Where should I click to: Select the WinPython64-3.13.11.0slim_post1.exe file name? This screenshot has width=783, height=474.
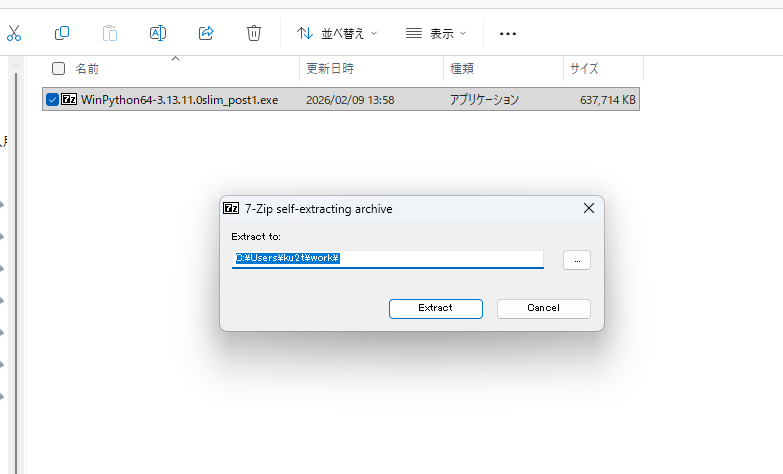point(180,100)
